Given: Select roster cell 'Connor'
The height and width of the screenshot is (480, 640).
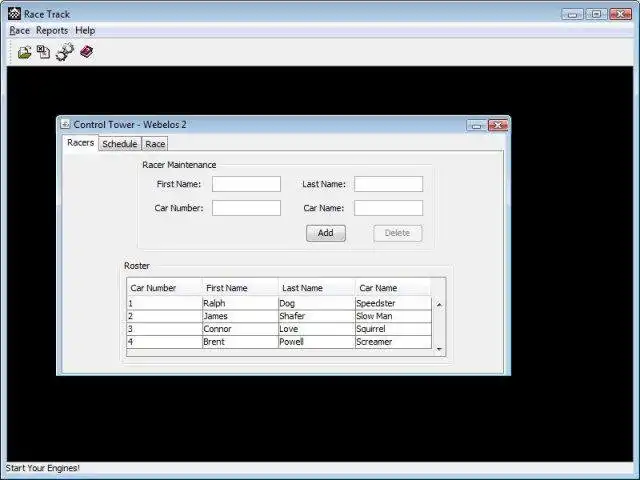Looking at the screenshot, I should (x=240, y=329).
